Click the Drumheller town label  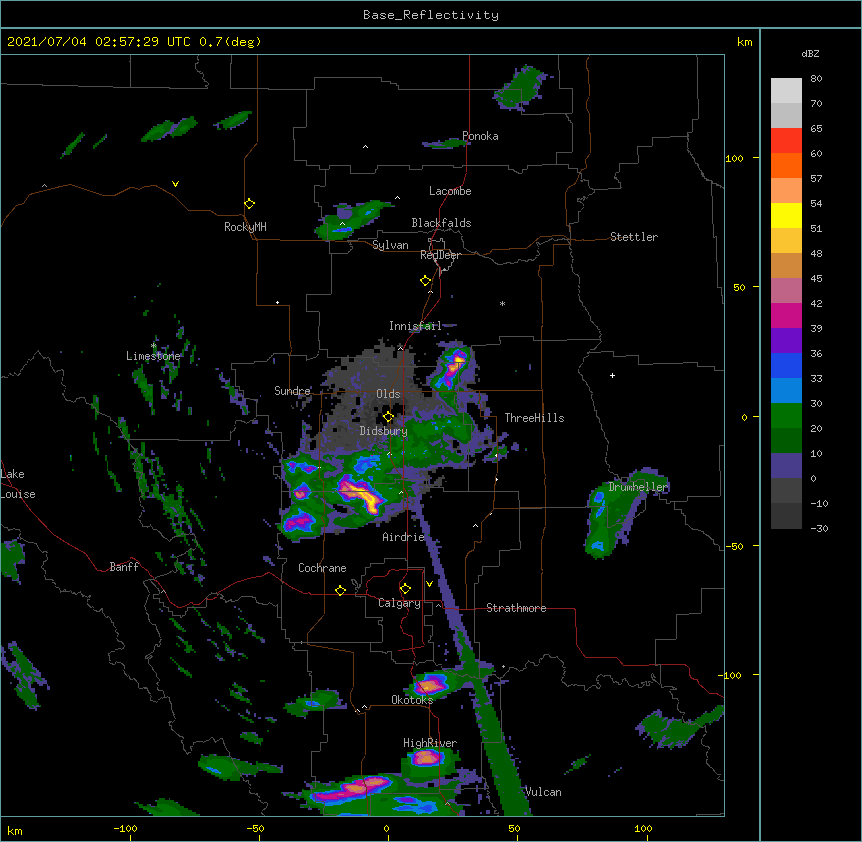[638, 487]
